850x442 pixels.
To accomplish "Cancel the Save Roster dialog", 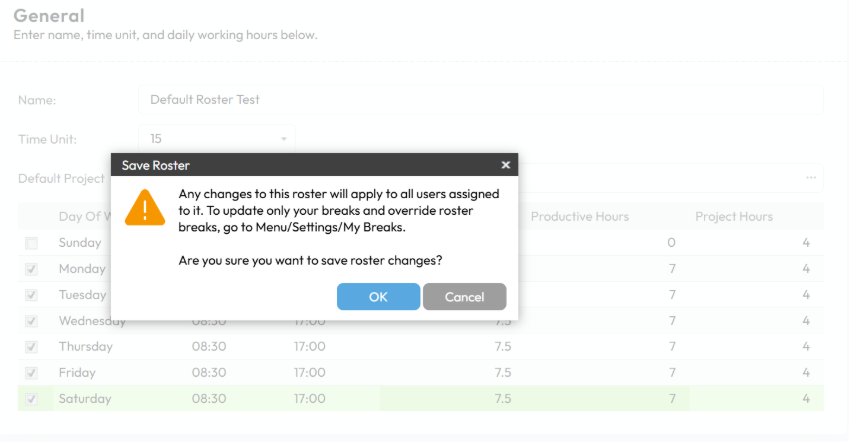I will pyautogui.click(x=464, y=297).
